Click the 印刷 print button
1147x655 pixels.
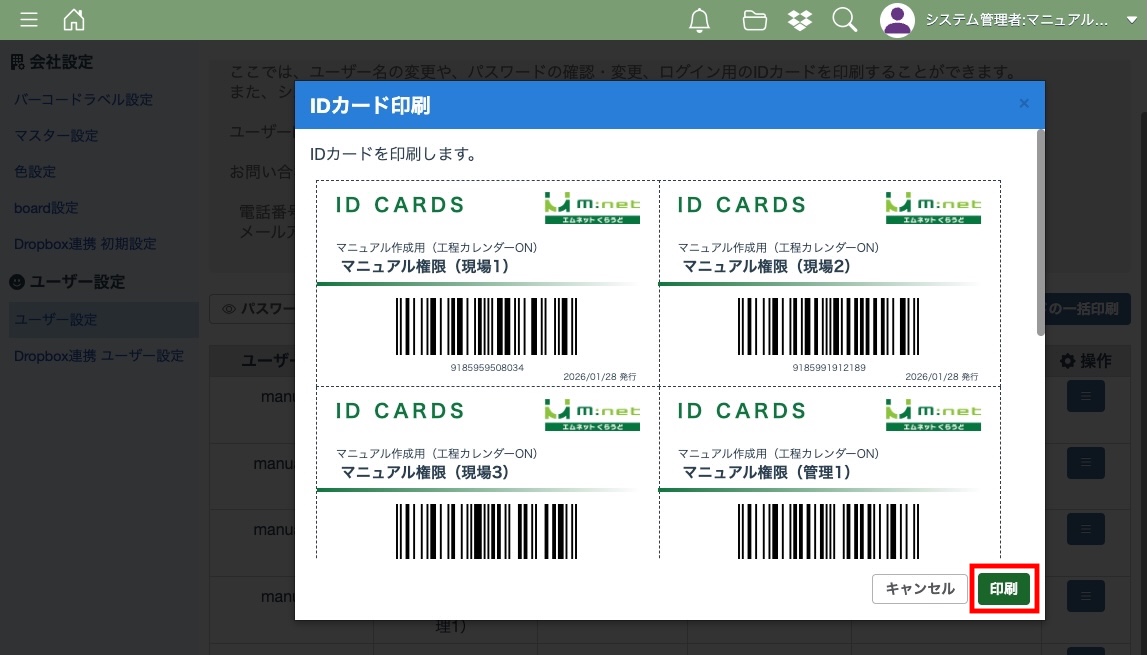pos(1003,589)
